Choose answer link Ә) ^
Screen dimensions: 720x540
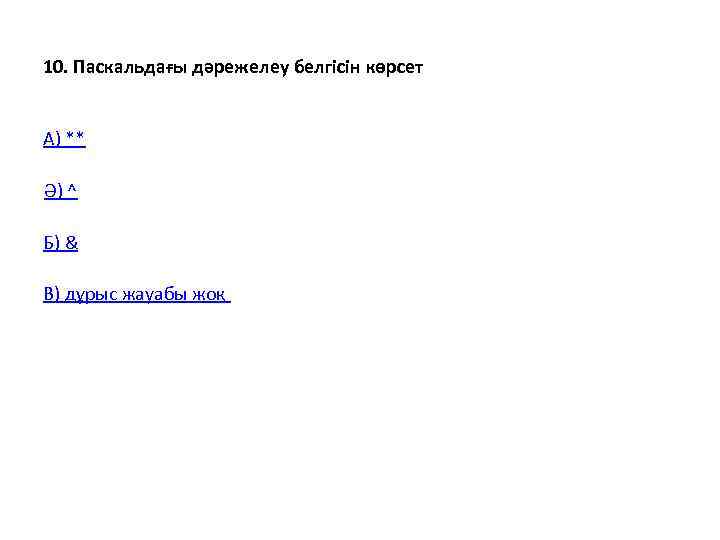(61, 191)
